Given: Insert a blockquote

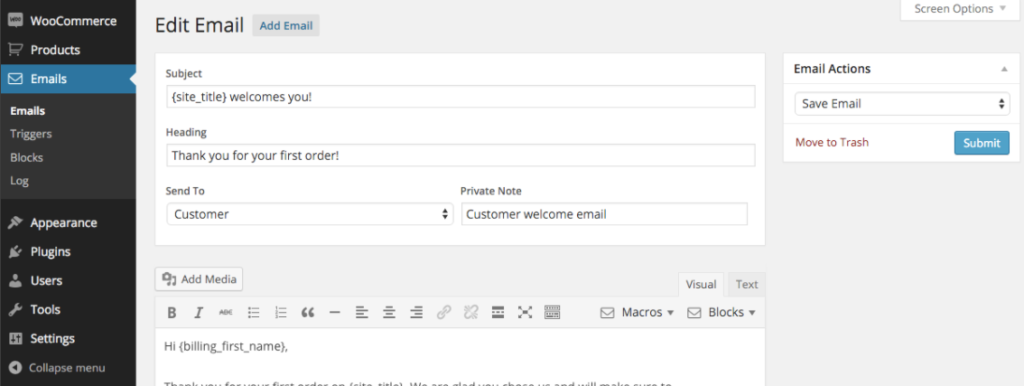Looking at the screenshot, I should [x=308, y=313].
